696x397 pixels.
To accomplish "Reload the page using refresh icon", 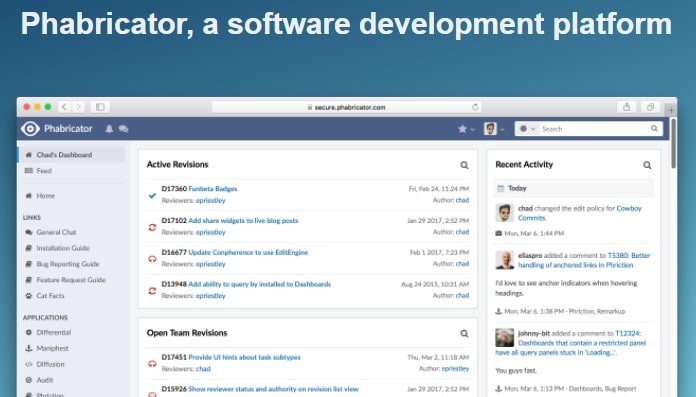I will click(475, 107).
